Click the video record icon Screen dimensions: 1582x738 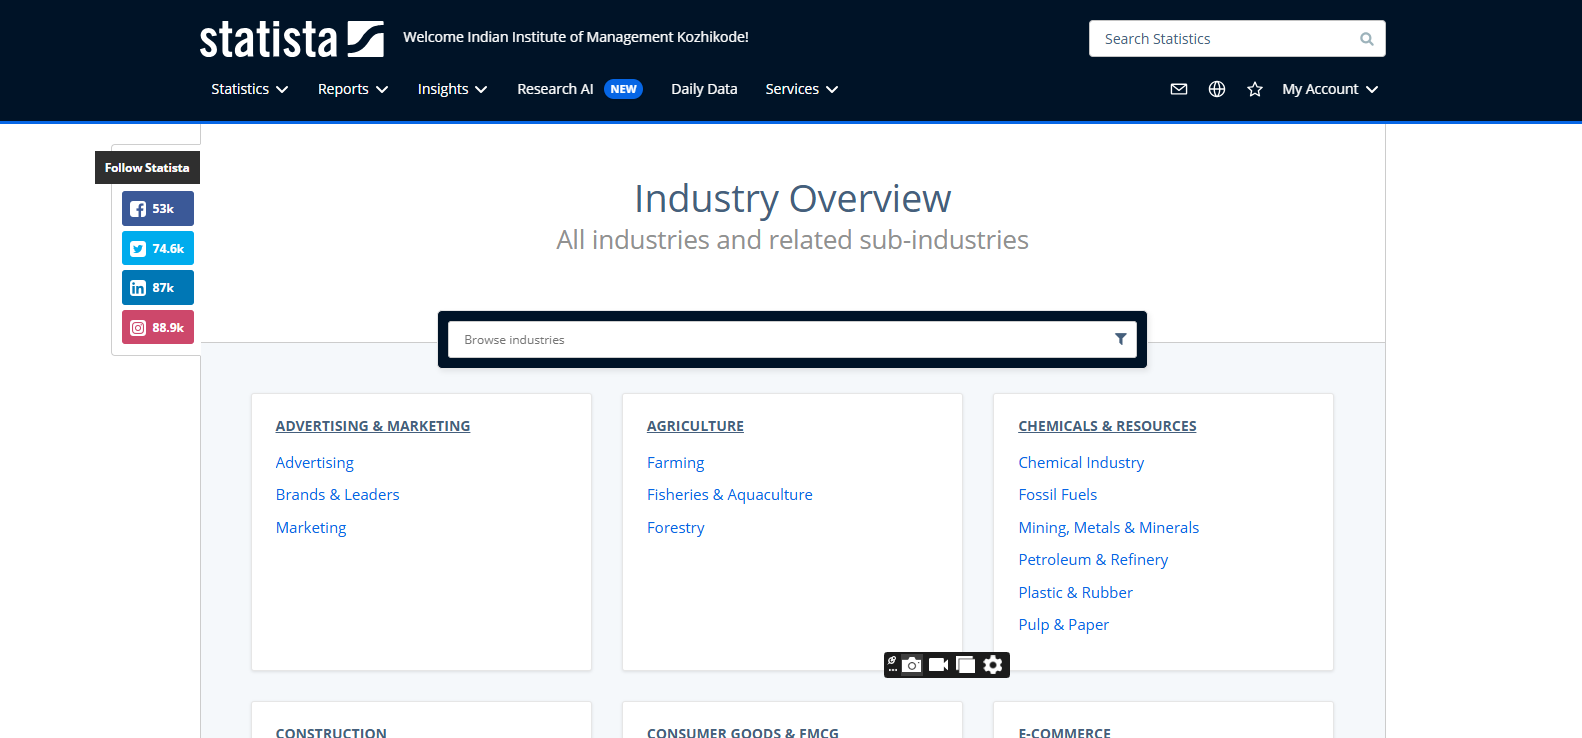pyautogui.click(x=938, y=665)
